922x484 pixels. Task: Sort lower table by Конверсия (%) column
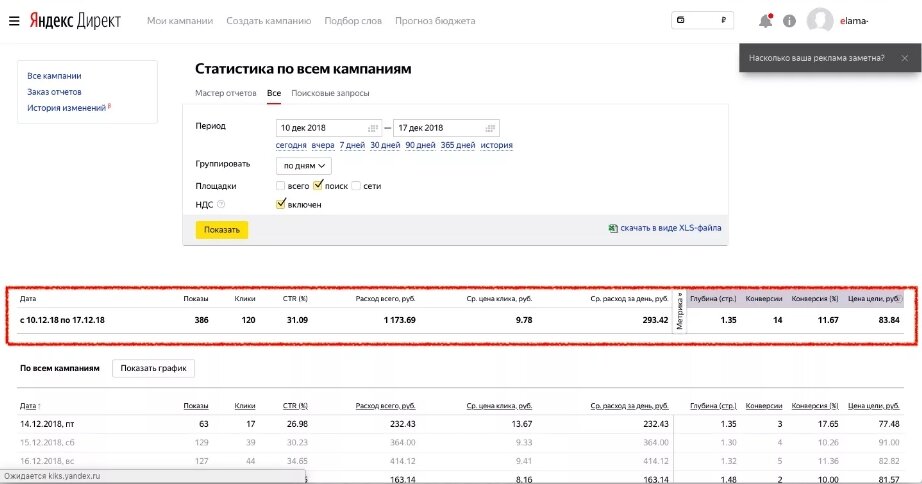click(x=815, y=406)
